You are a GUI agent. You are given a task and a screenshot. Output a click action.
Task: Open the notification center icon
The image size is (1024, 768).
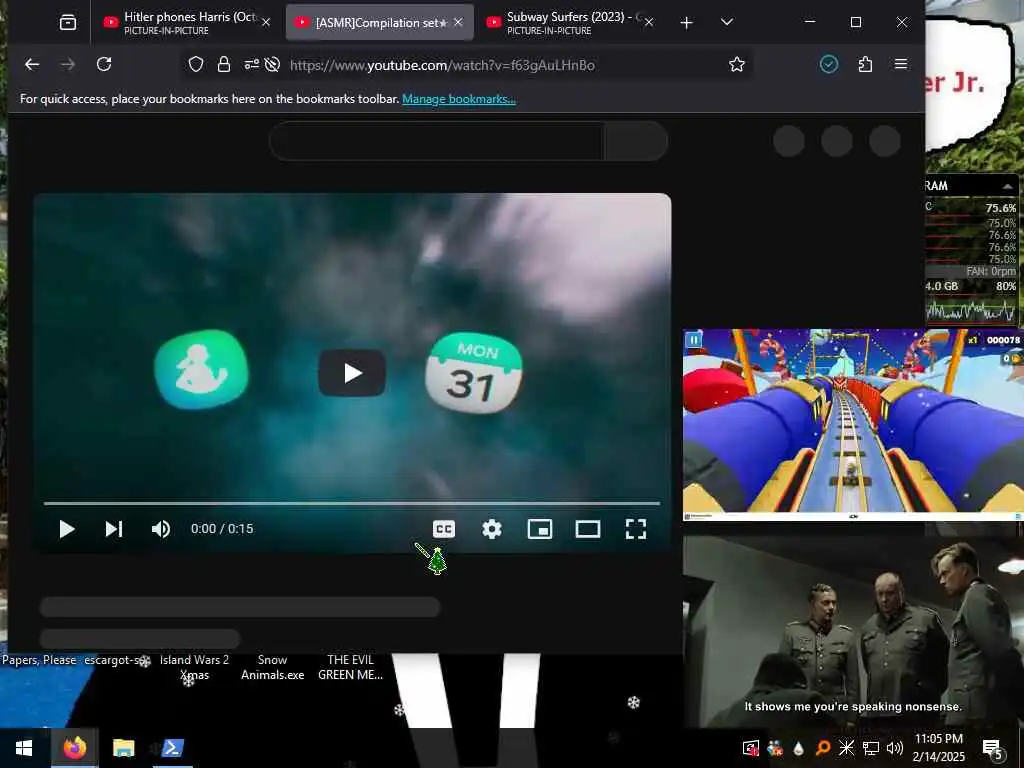pyautogui.click(x=993, y=748)
